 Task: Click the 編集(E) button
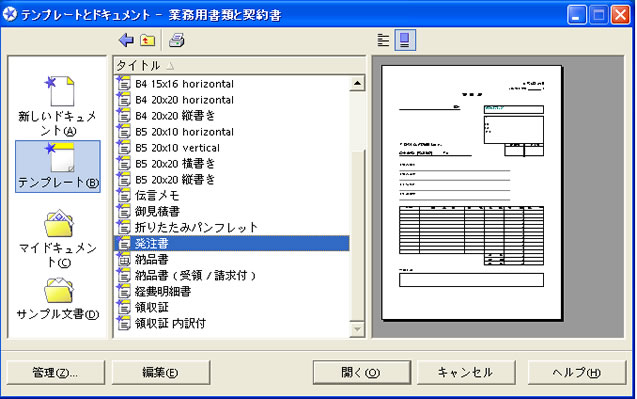[160, 372]
